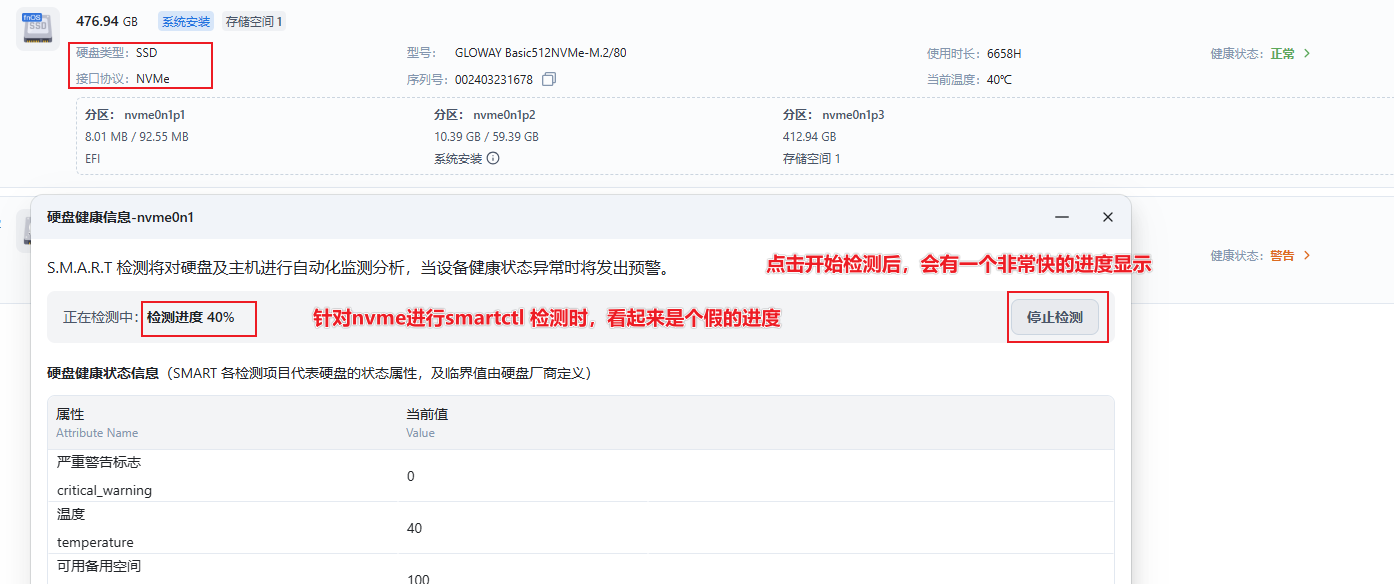Click the 8.01 MB / 92.55 MB usage
The width and height of the screenshot is (1394, 584).
pyautogui.click(x=137, y=137)
